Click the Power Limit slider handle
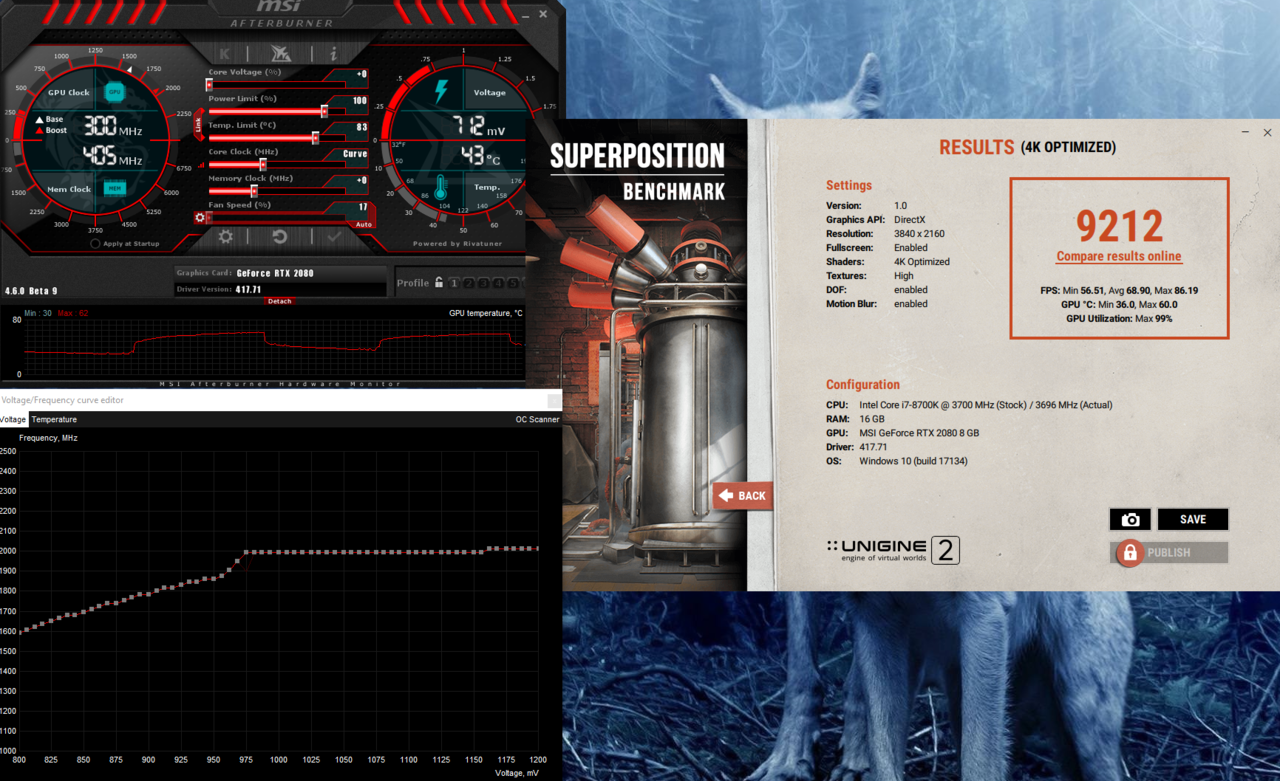This screenshot has height=781, width=1280. 324,112
